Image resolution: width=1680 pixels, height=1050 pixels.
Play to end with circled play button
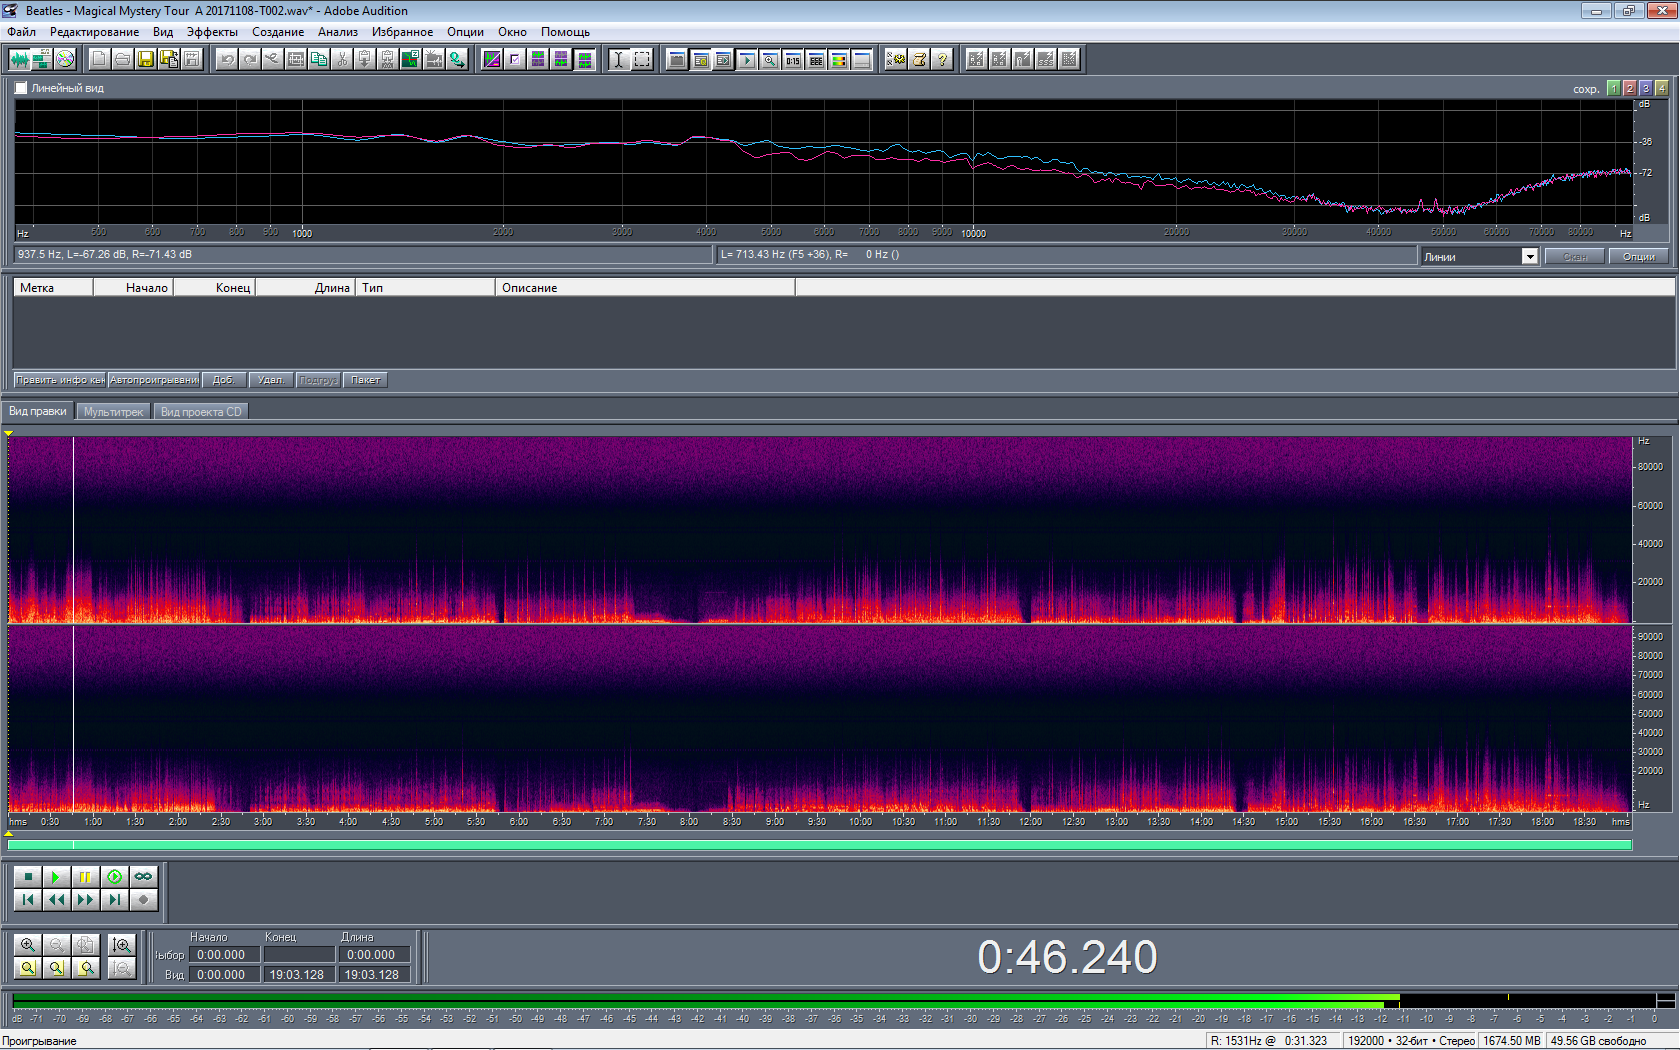pos(115,877)
